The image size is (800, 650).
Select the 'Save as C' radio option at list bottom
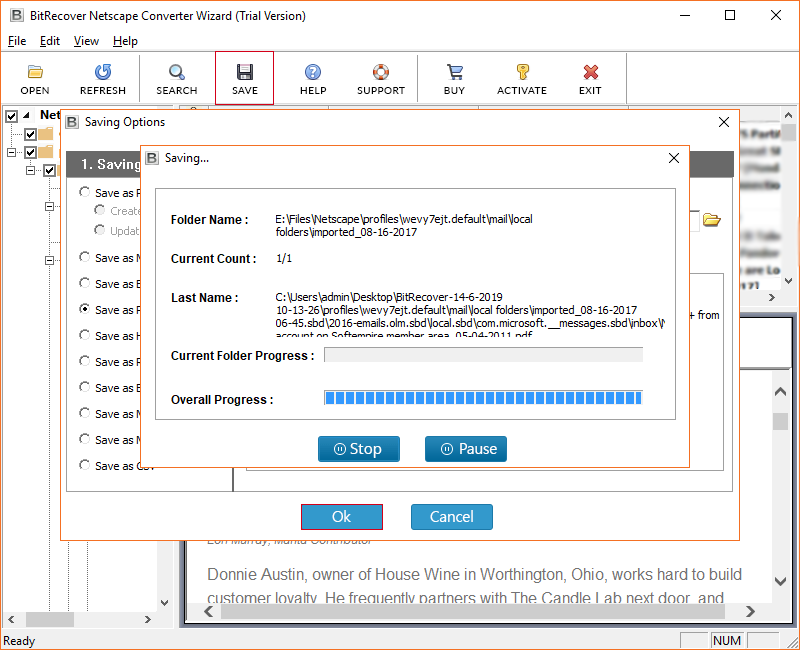[x=85, y=465]
